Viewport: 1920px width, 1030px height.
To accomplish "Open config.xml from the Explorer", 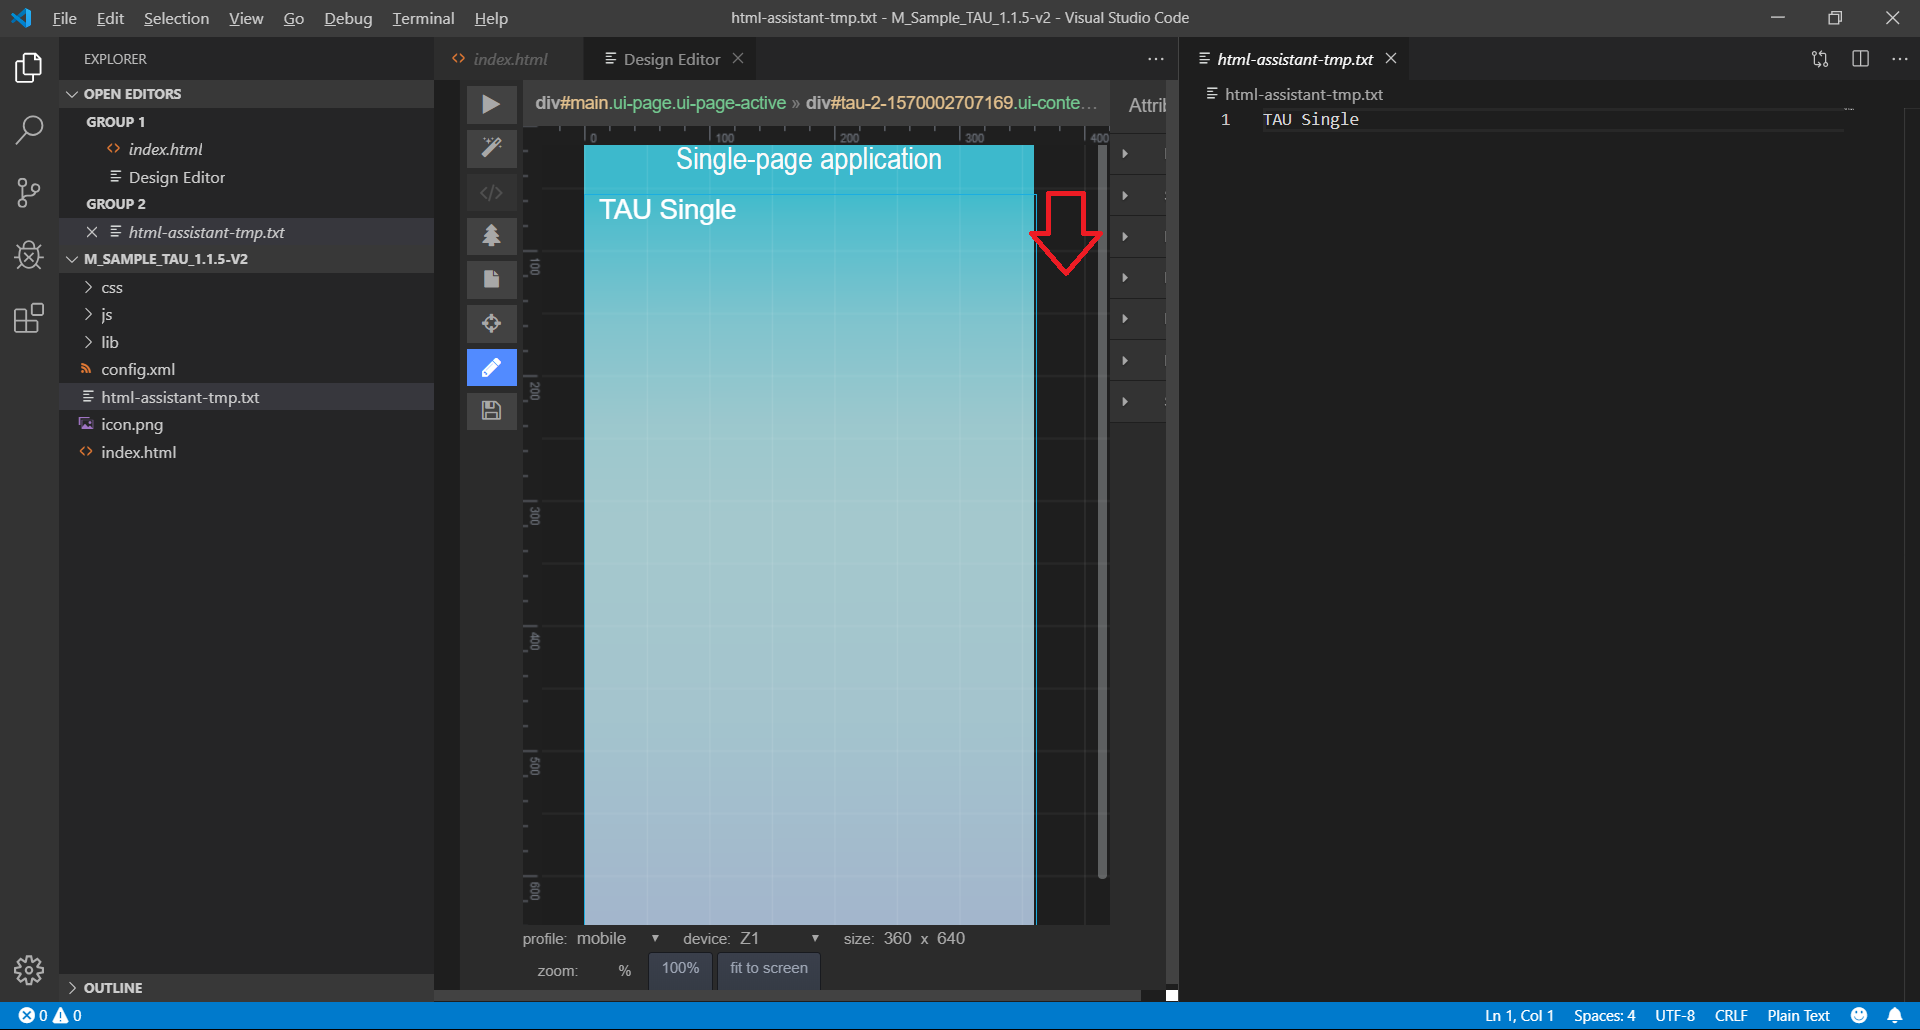I will click(138, 369).
